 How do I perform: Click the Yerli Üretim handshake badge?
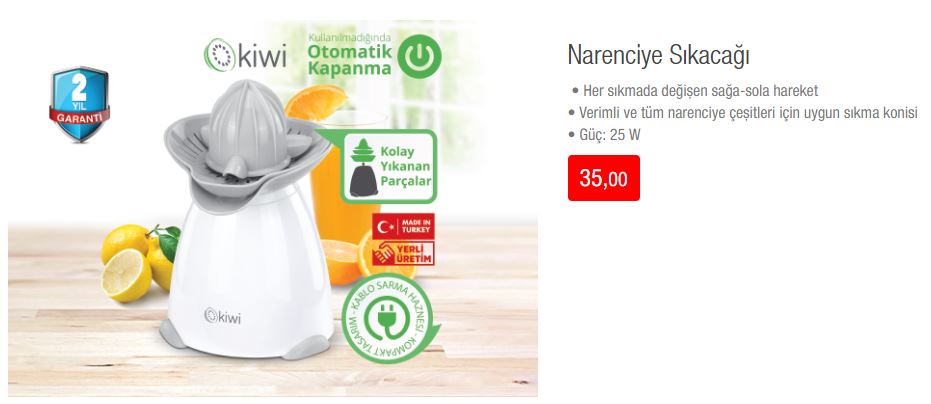[x=403, y=253]
